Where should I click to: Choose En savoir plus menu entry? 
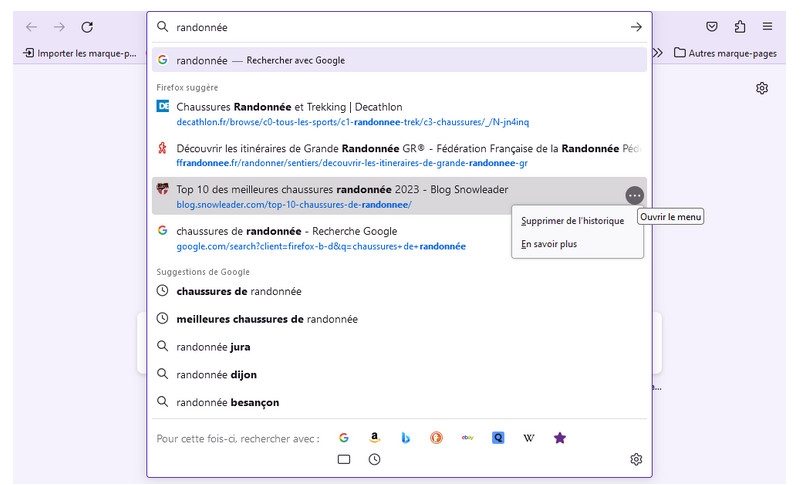577,244
